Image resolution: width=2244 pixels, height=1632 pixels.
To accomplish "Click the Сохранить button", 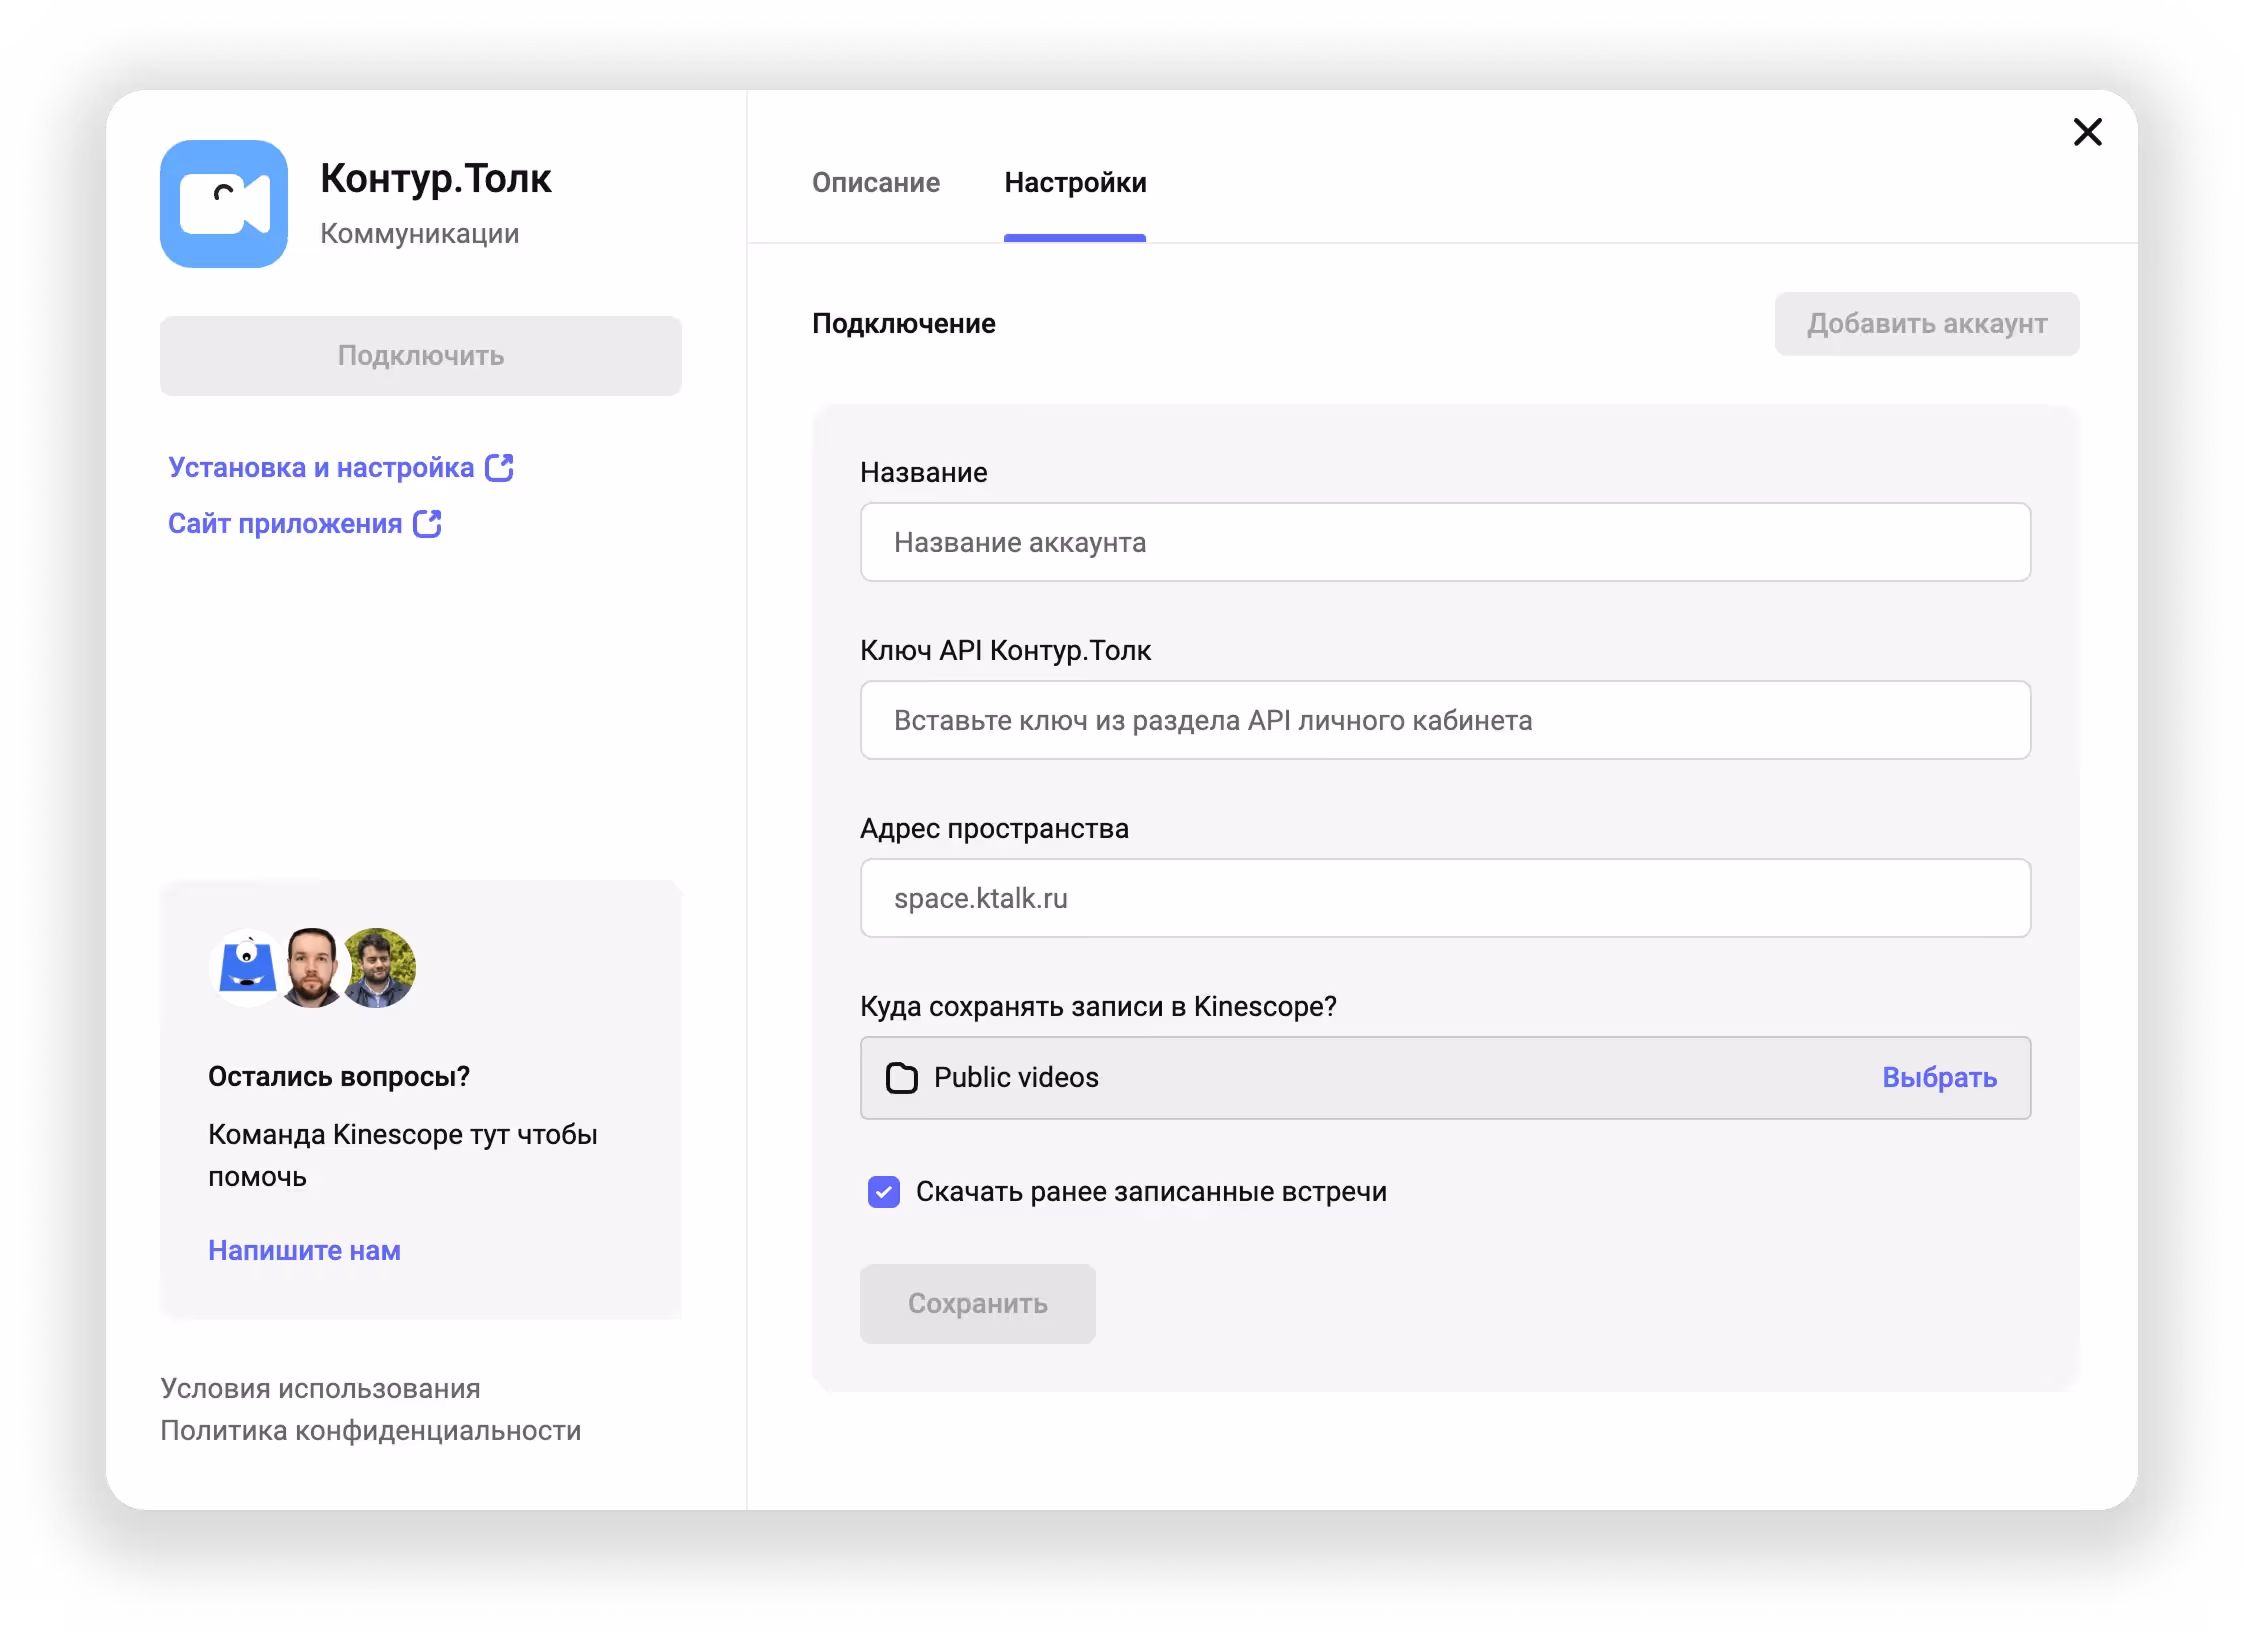I will tap(977, 1303).
